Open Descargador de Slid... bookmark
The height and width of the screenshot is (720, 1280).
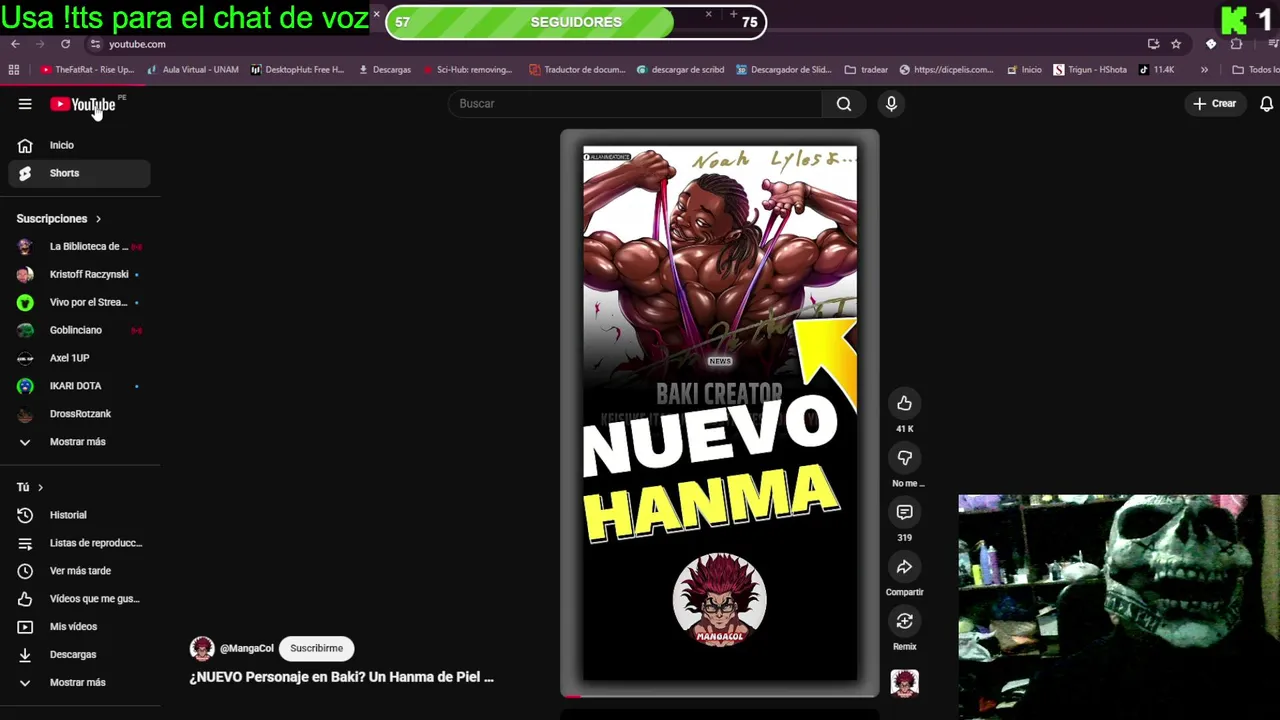pos(784,70)
